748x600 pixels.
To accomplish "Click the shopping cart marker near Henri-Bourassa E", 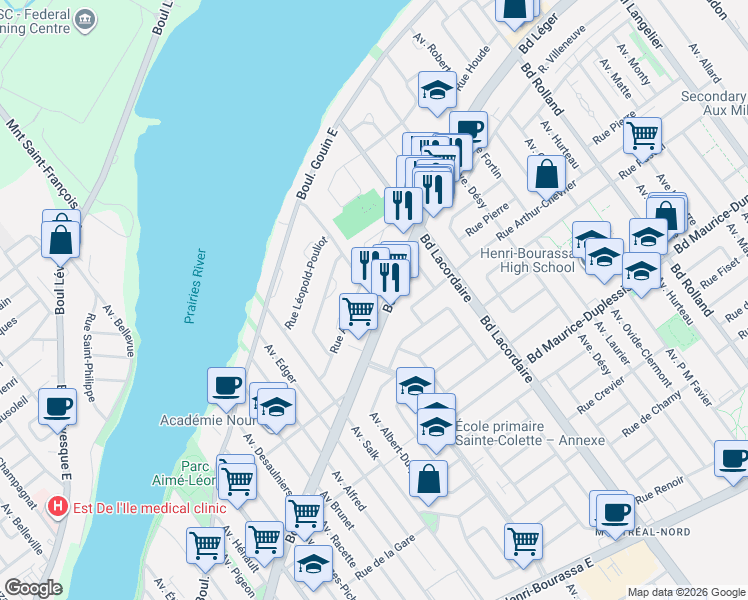I will 523,545.
